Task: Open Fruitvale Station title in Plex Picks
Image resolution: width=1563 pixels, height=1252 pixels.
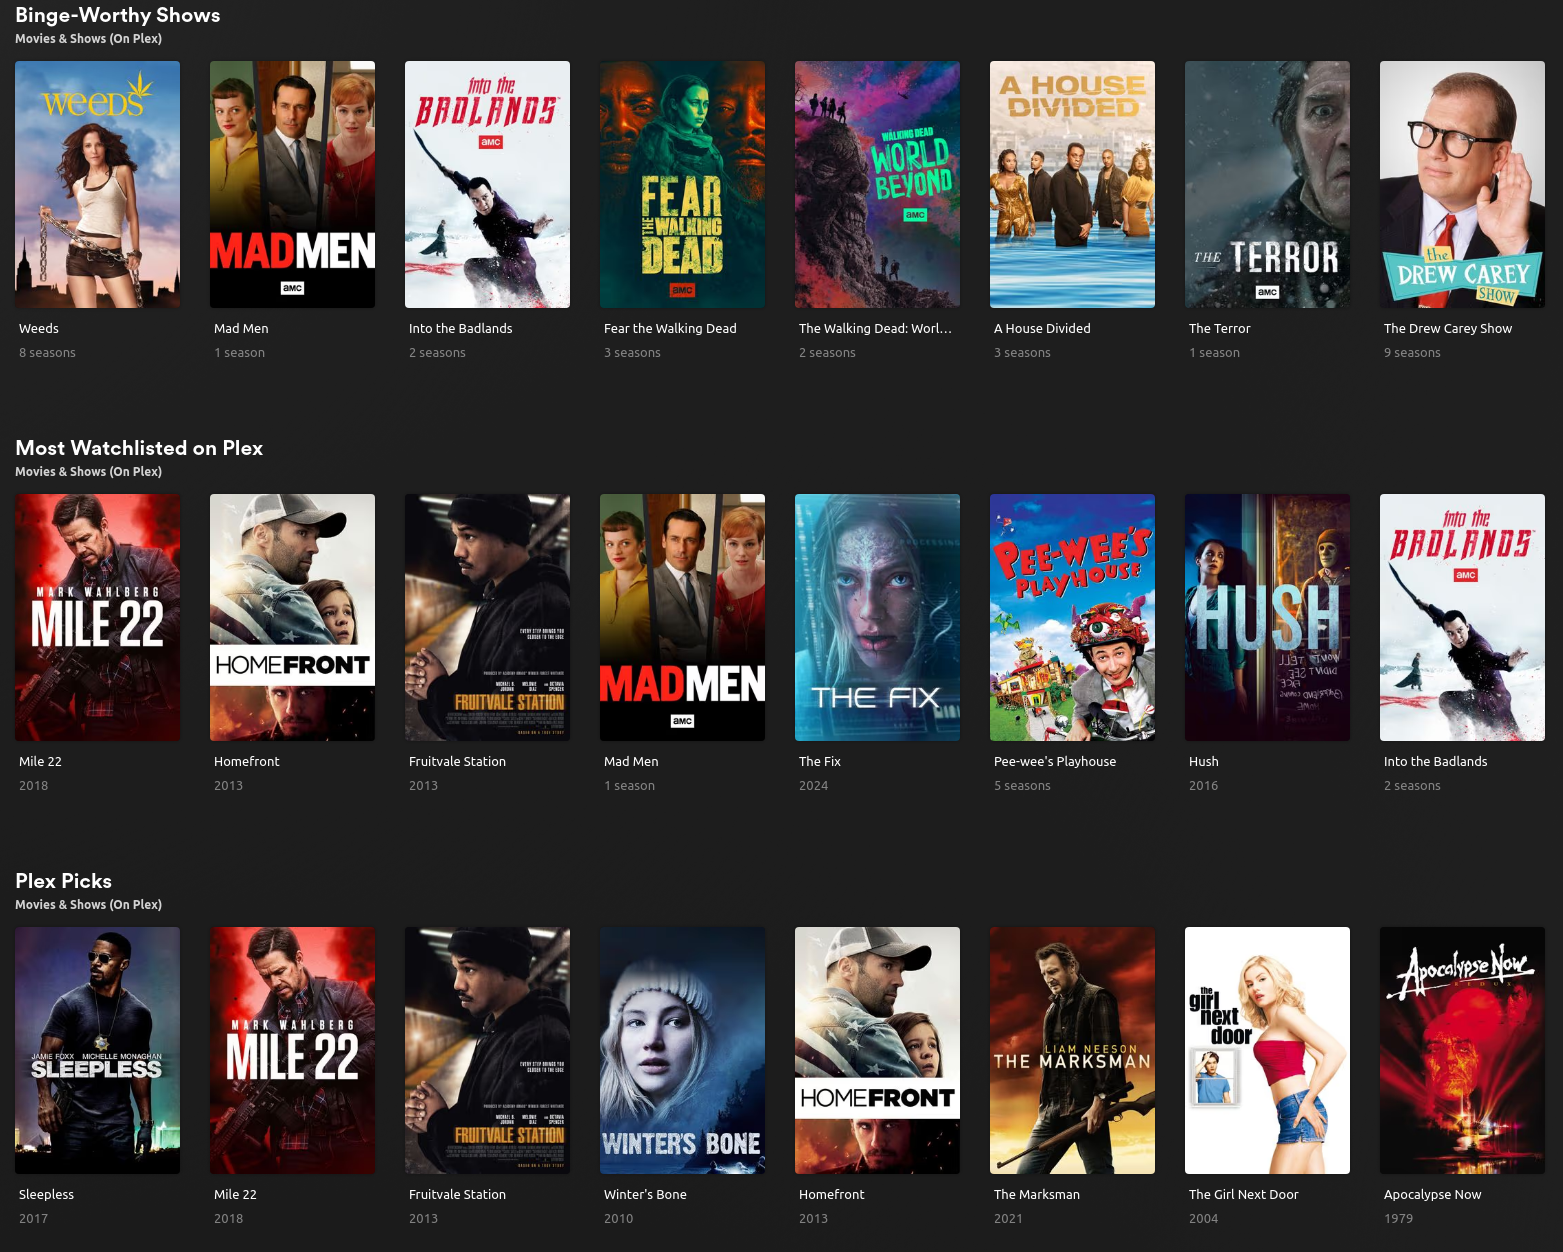Action: coord(457,1194)
